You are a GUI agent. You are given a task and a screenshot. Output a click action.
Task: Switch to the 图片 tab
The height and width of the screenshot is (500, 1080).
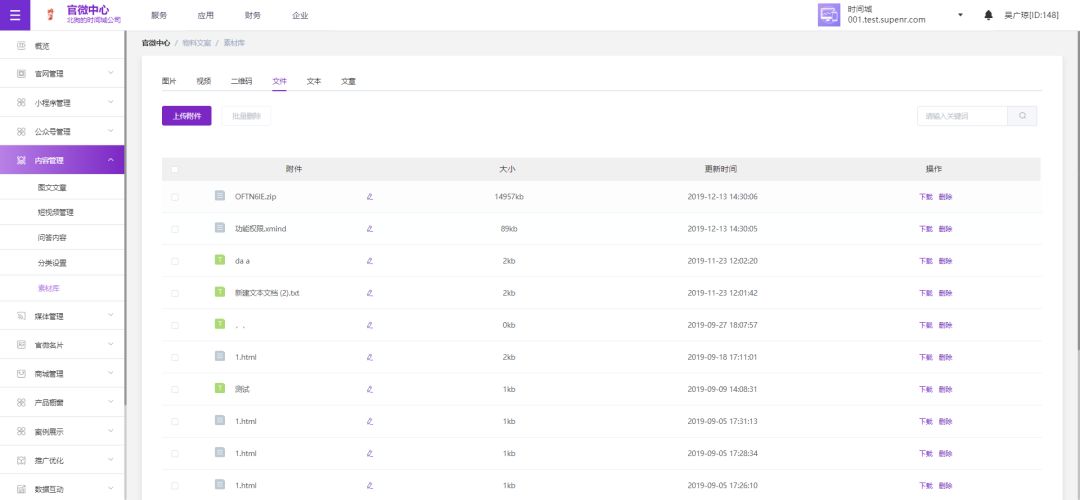169,80
